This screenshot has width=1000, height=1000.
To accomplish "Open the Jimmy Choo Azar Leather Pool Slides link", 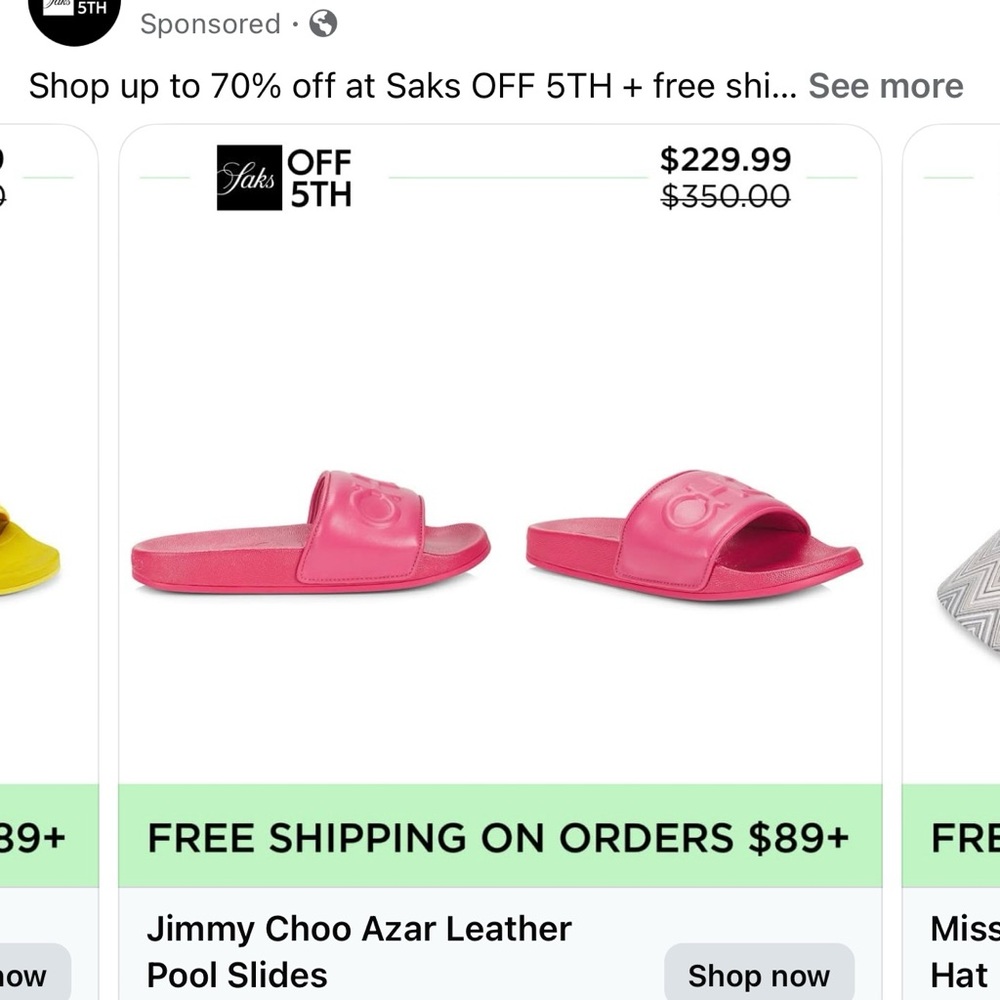I will coord(360,950).
